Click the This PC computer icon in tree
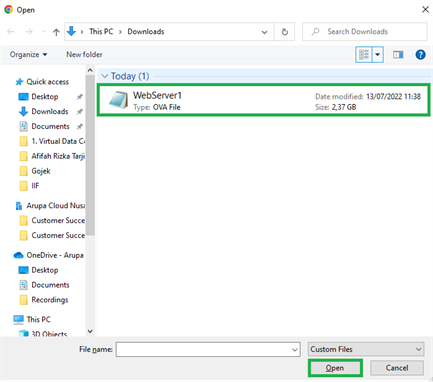This screenshot has height=382, width=433. [19, 320]
